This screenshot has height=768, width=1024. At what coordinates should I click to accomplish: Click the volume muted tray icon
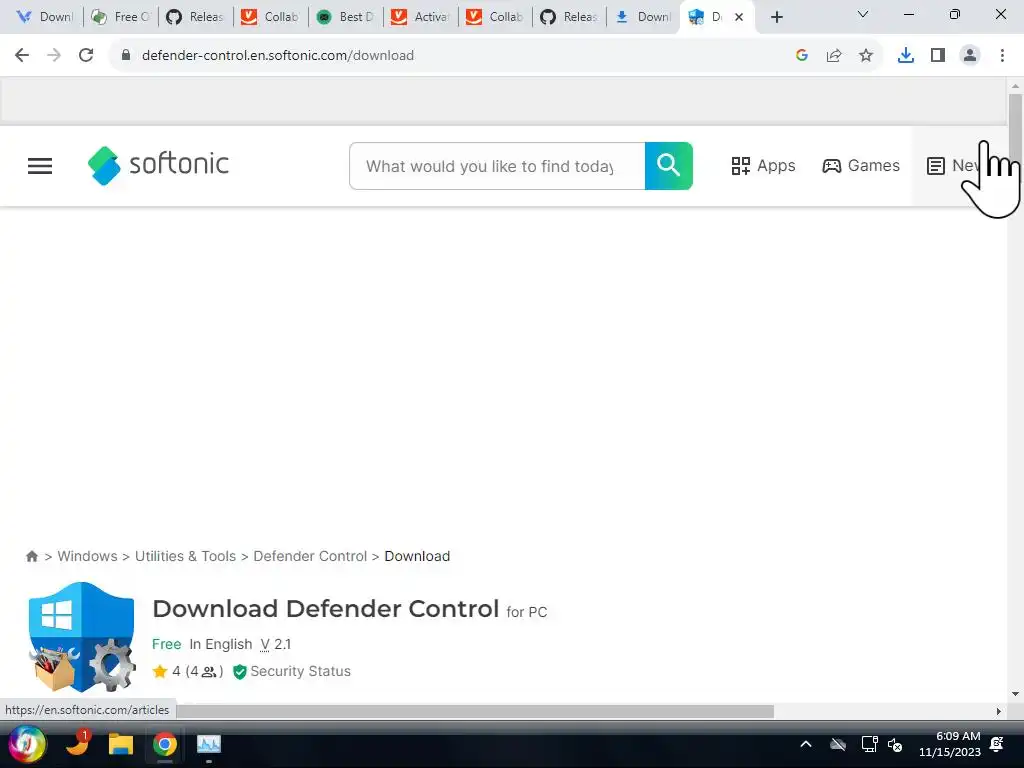coord(895,744)
